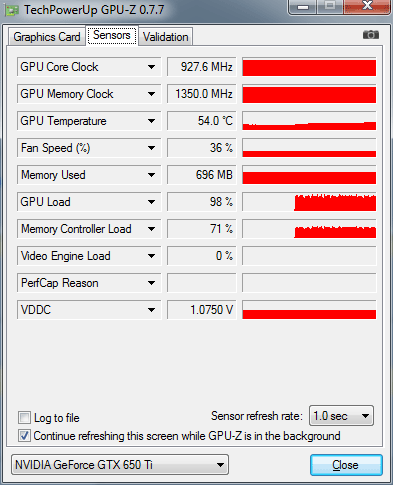Select the Sensors tab
393x485 pixels.
[x=112, y=35]
